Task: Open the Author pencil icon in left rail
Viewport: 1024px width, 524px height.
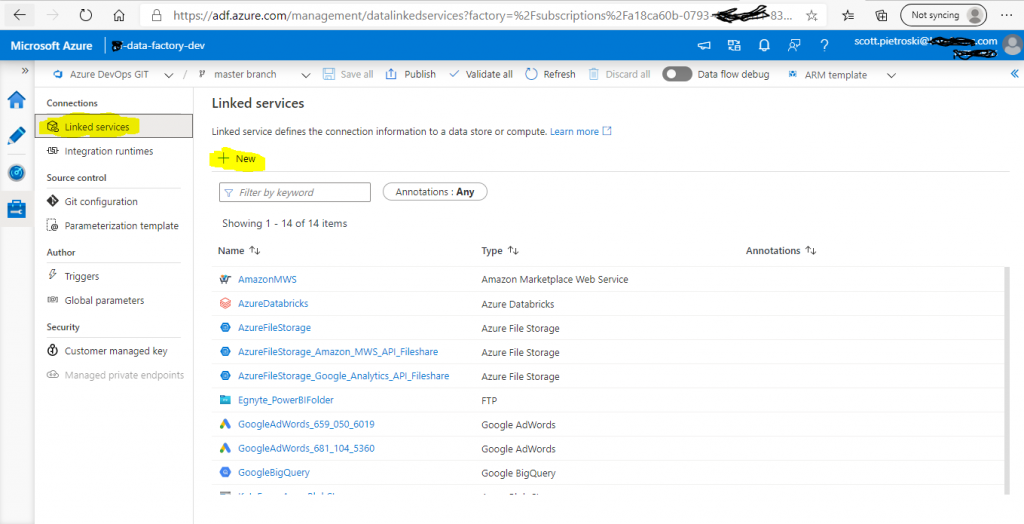Action: pyautogui.click(x=17, y=136)
